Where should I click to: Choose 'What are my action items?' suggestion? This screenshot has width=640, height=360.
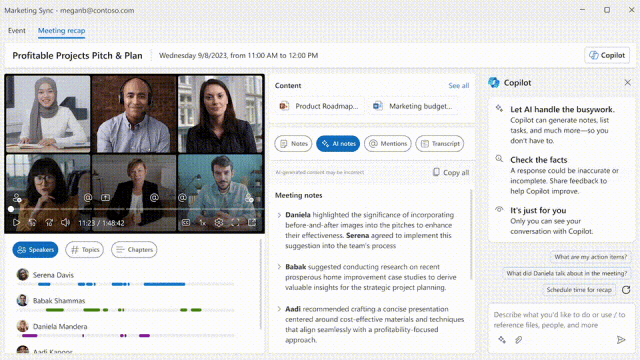point(590,257)
